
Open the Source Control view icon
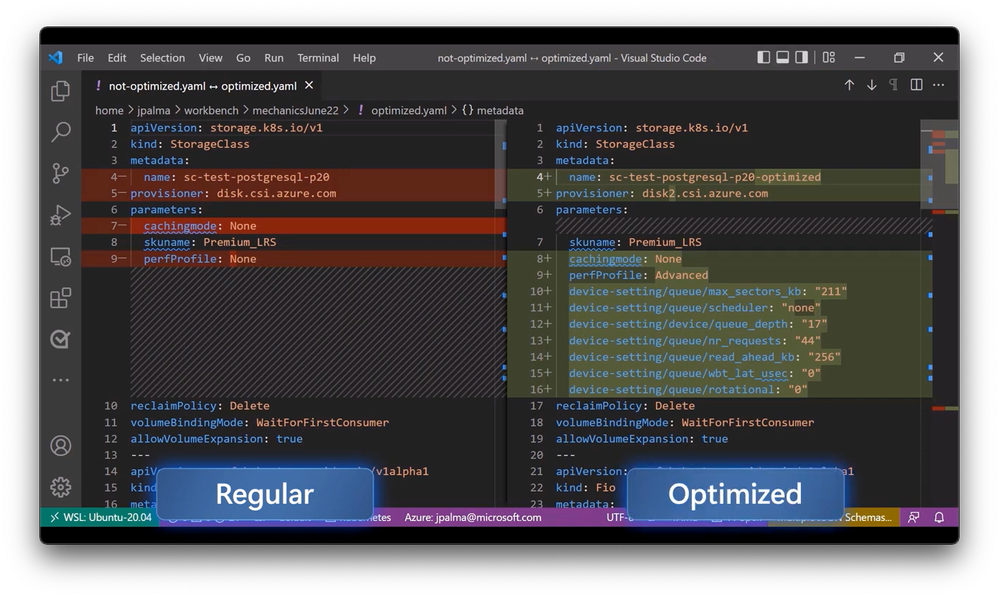pos(61,173)
